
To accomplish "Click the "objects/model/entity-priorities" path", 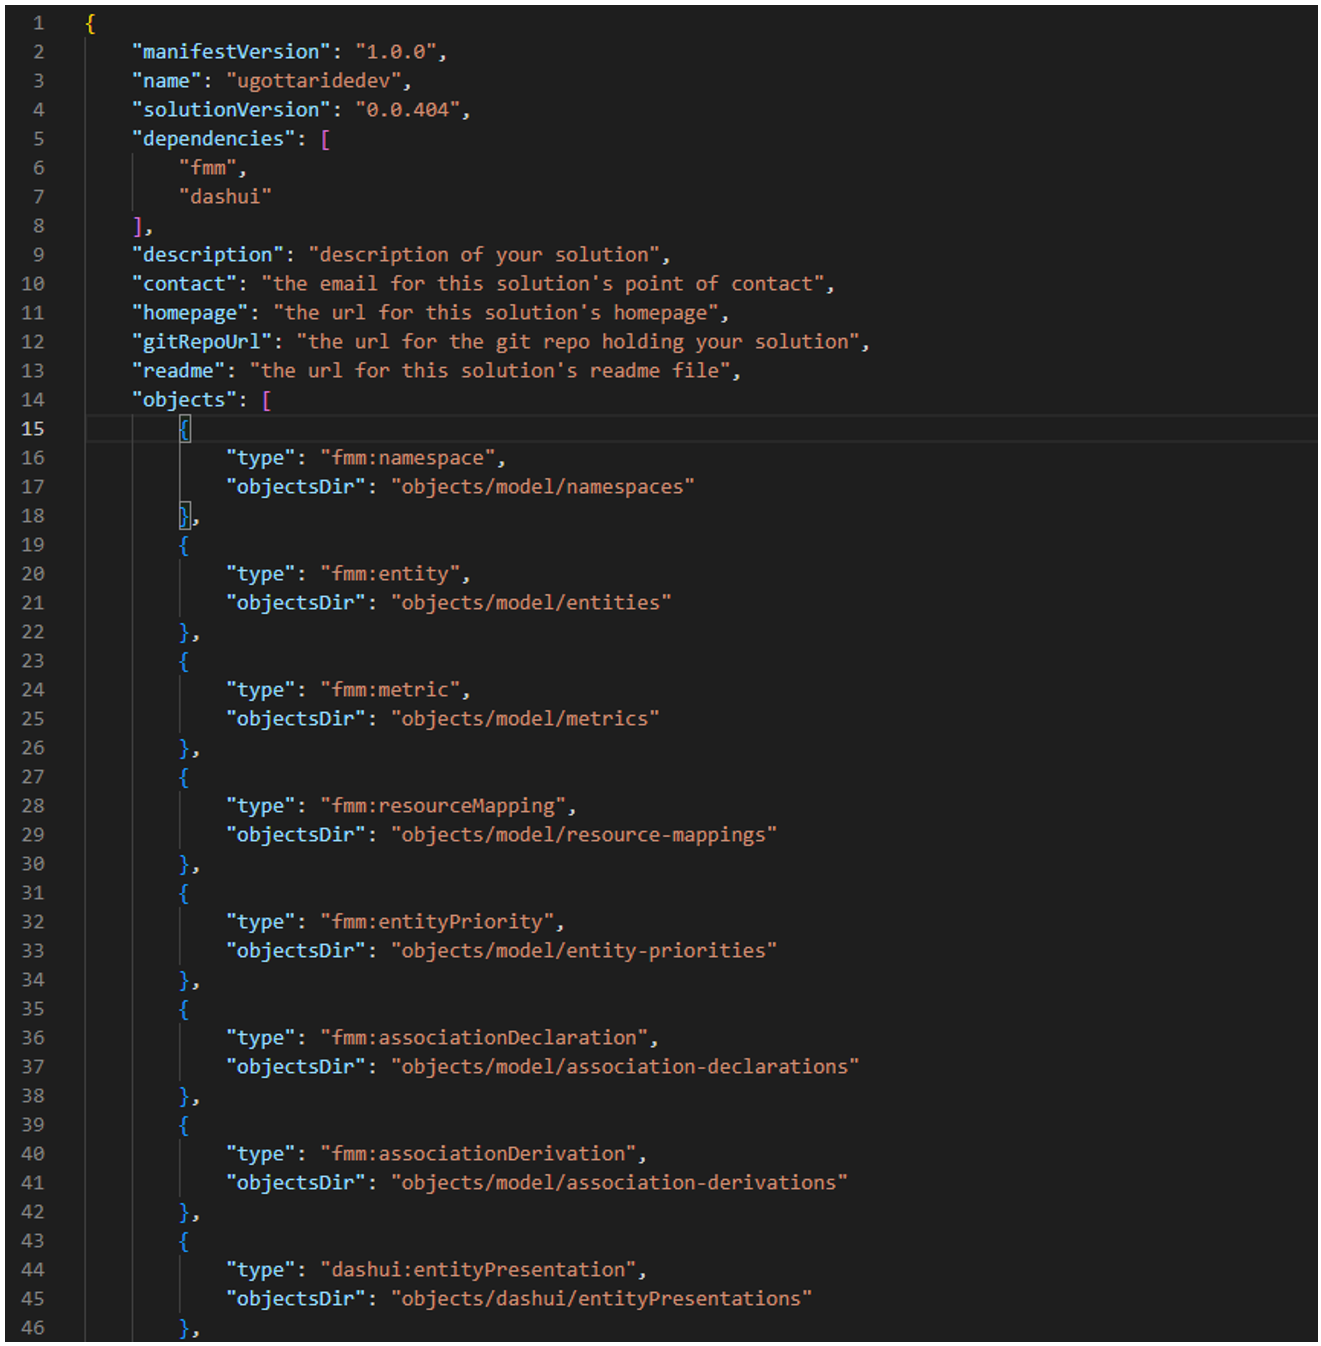I will (x=583, y=951).
